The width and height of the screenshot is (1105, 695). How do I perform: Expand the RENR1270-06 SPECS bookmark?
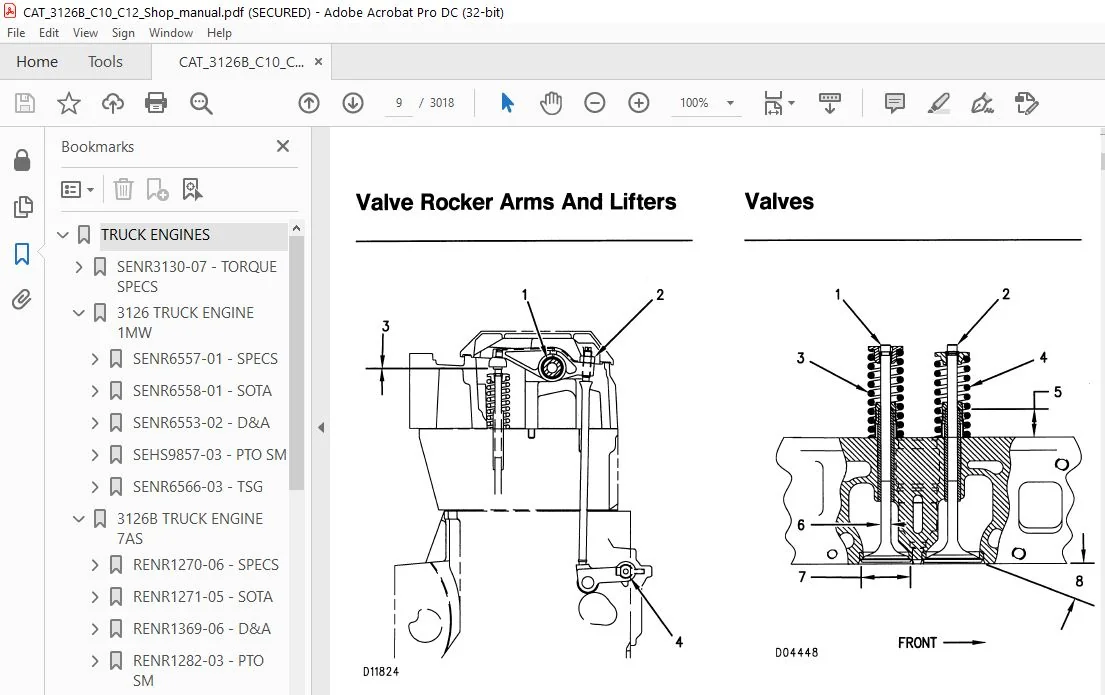coord(95,565)
